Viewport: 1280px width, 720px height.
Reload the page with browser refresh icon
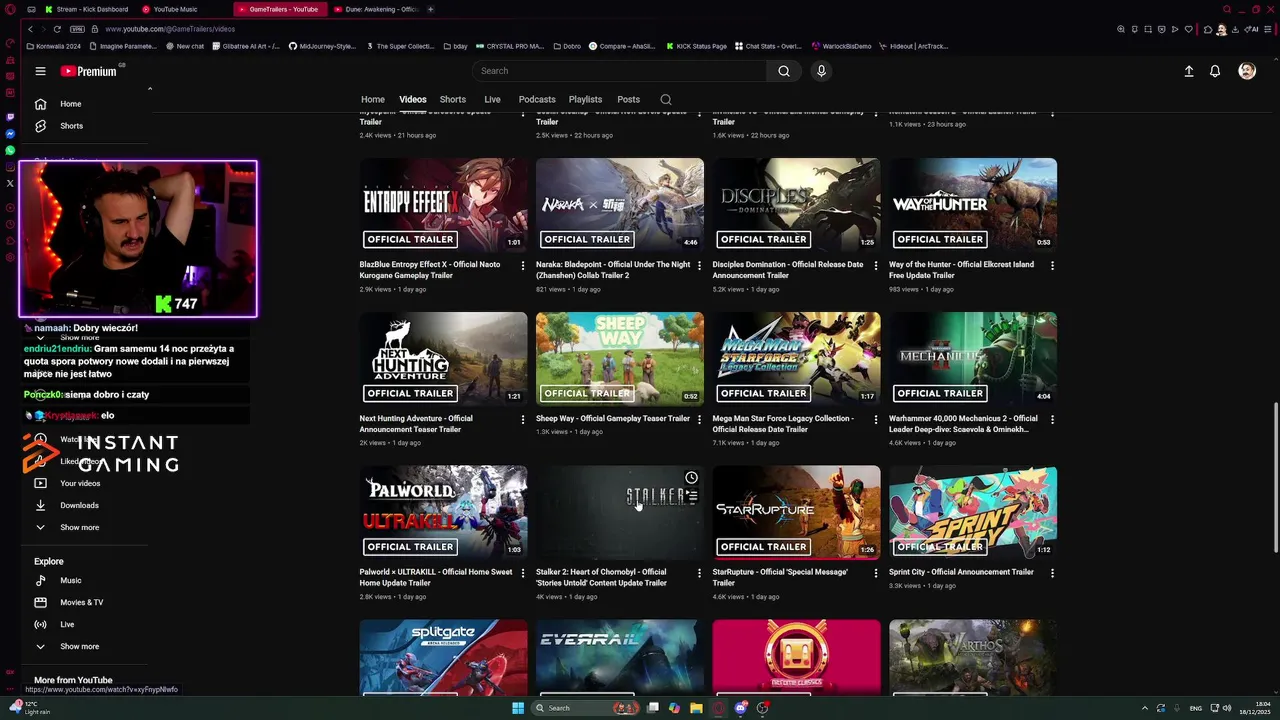(57, 29)
